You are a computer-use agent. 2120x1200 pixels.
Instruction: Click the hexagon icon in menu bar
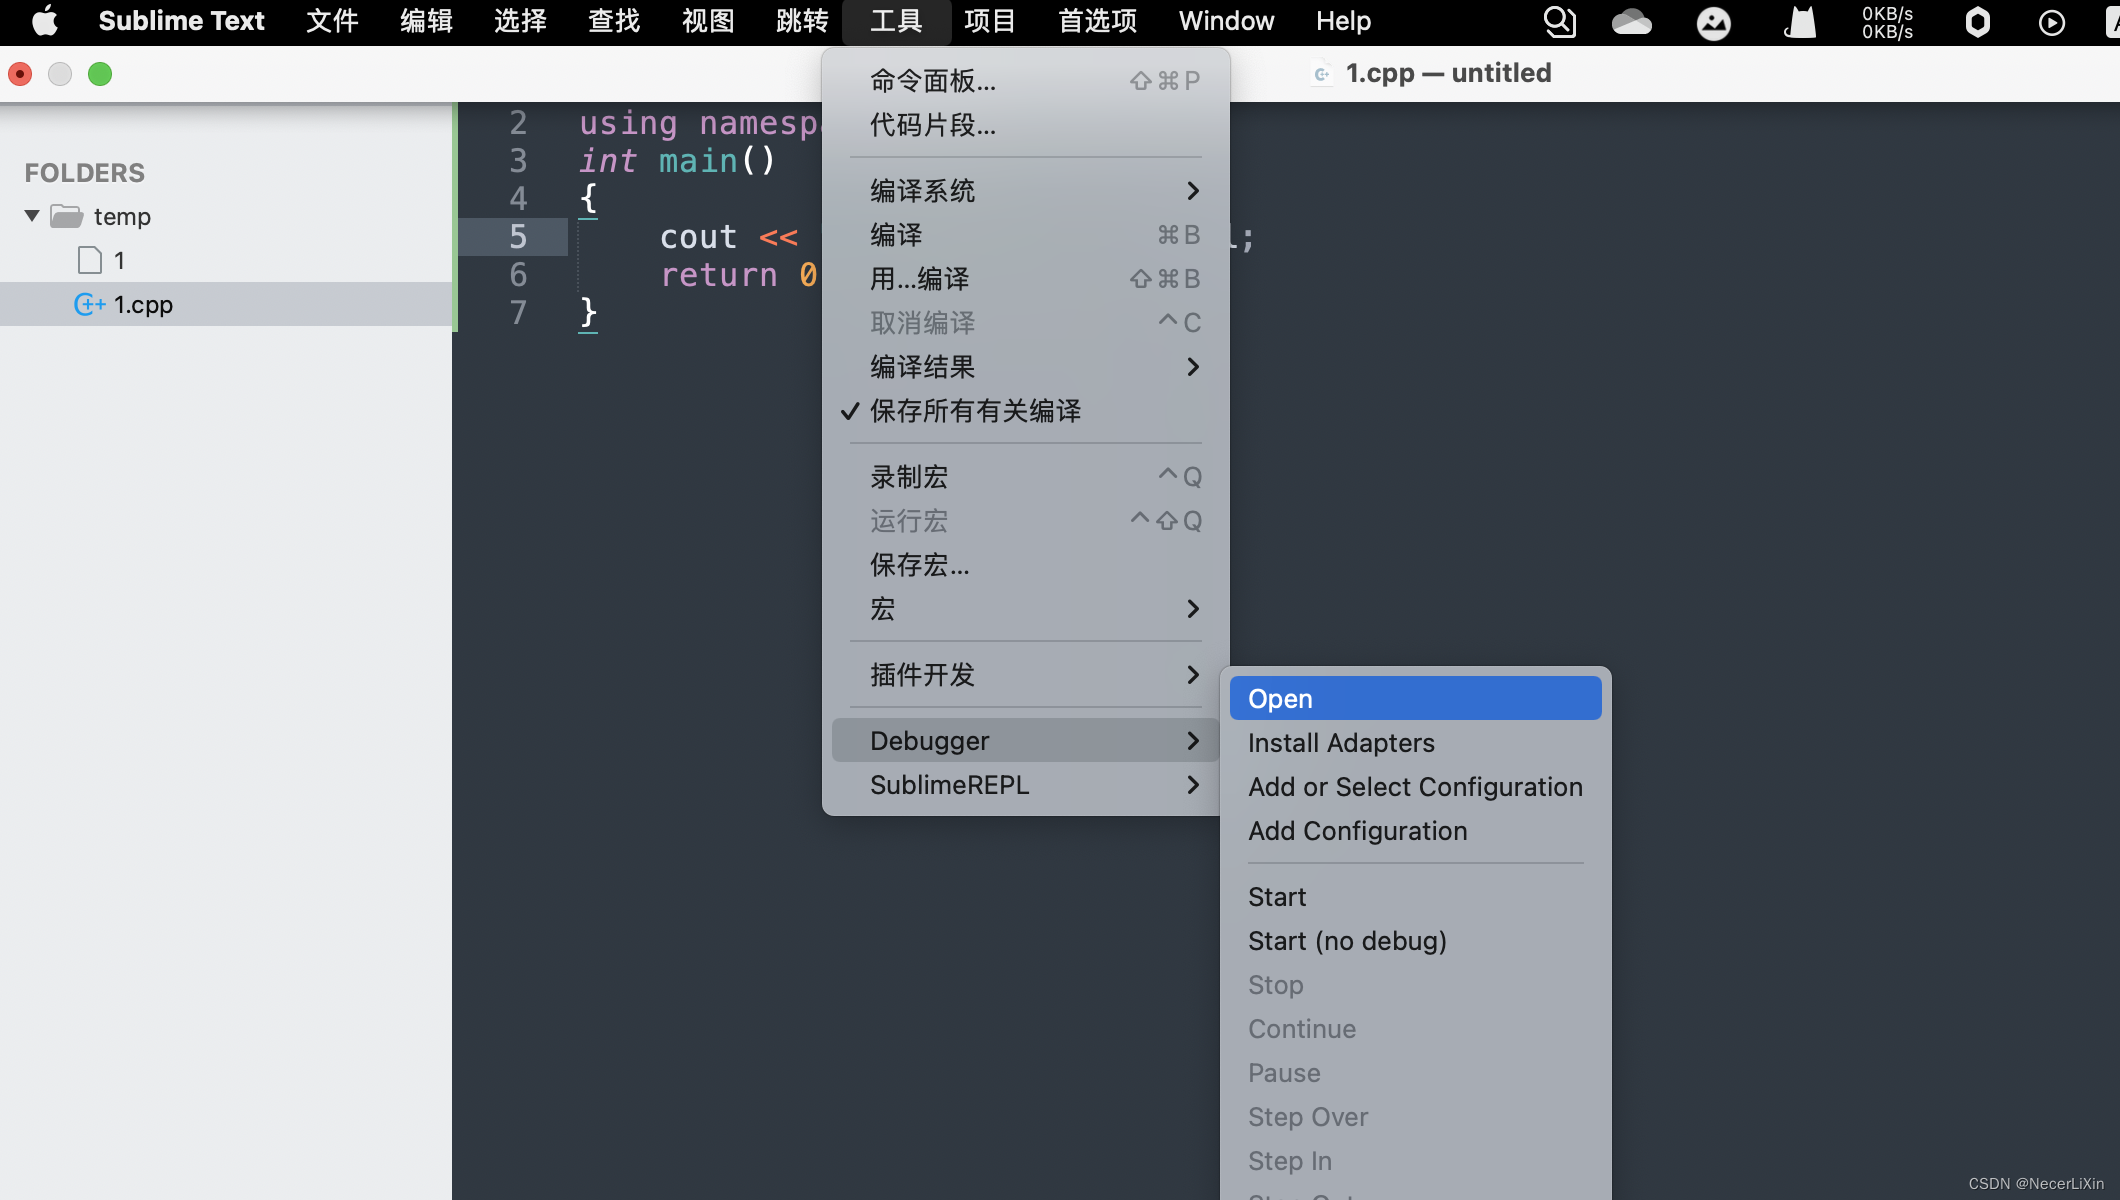point(1977,22)
